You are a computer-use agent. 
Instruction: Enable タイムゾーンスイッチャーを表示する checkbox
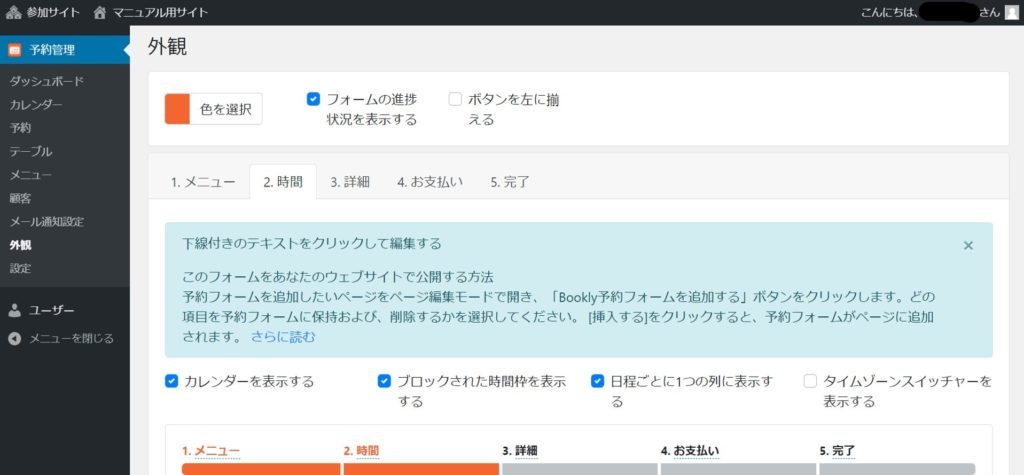tap(810, 381)
